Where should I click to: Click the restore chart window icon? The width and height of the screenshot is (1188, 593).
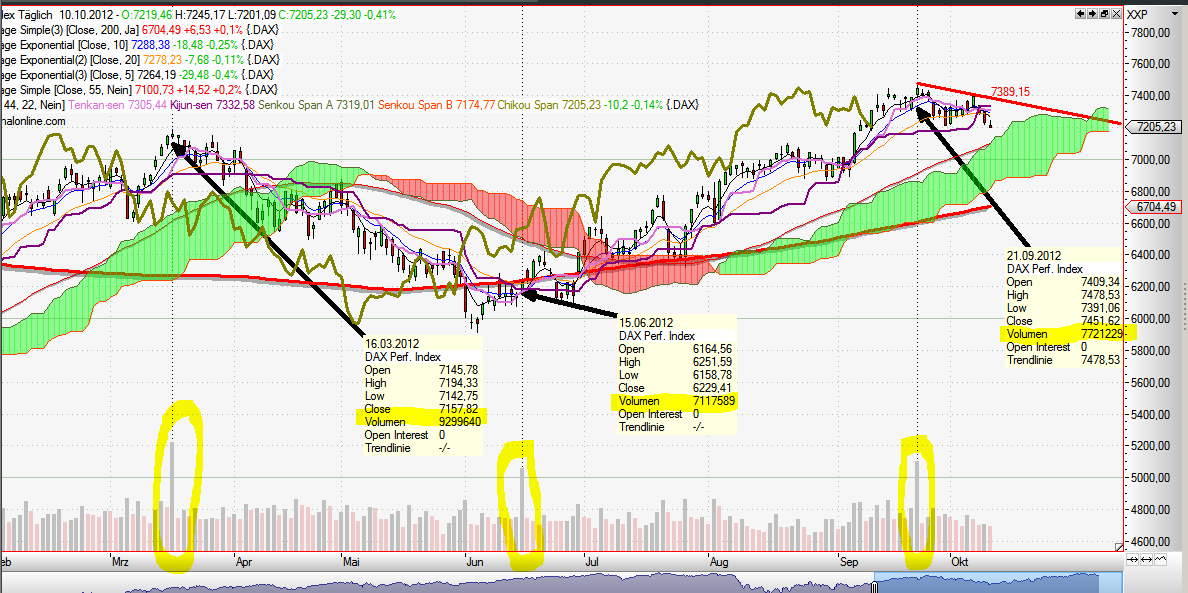[x=1103, y=13]
